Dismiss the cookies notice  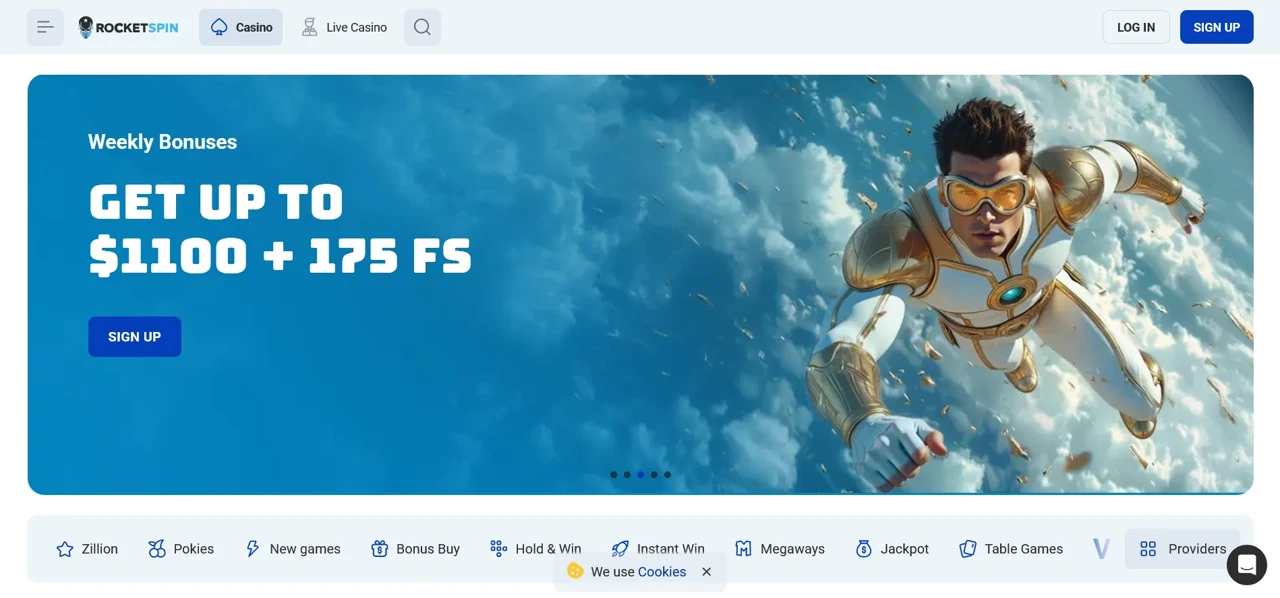707,572
